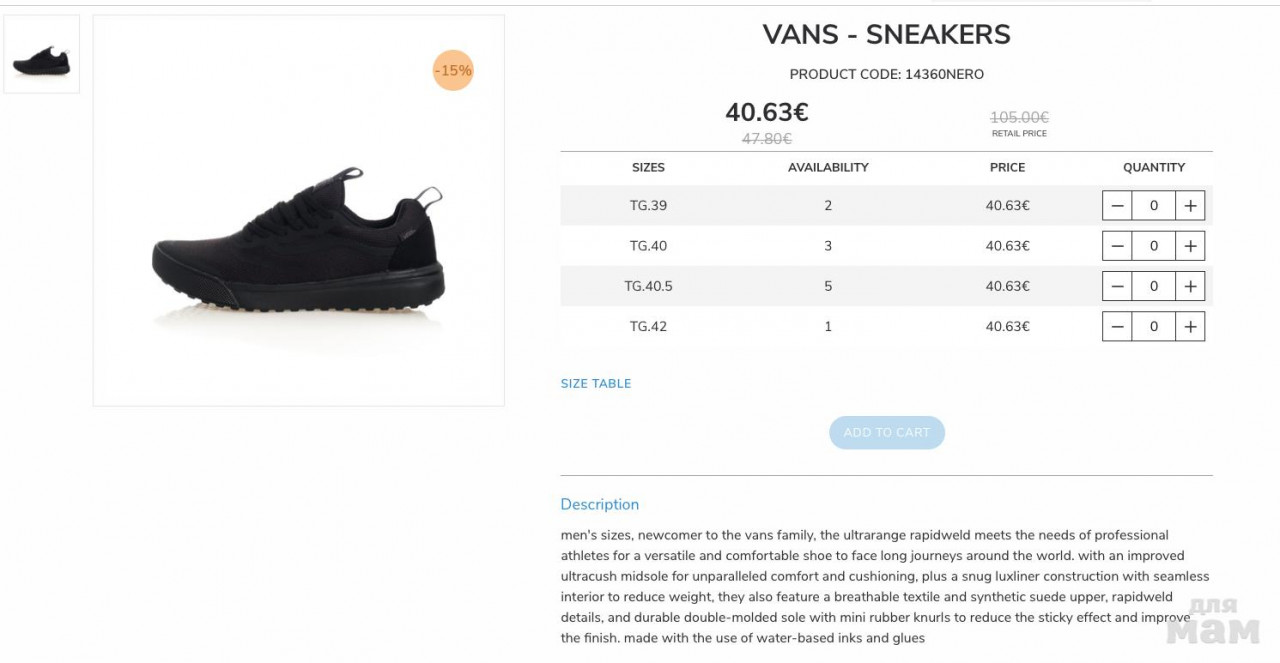1280x663 pixels.
Task: Click the TG.39 quantity input field
Action: (x=1153, y=206)
